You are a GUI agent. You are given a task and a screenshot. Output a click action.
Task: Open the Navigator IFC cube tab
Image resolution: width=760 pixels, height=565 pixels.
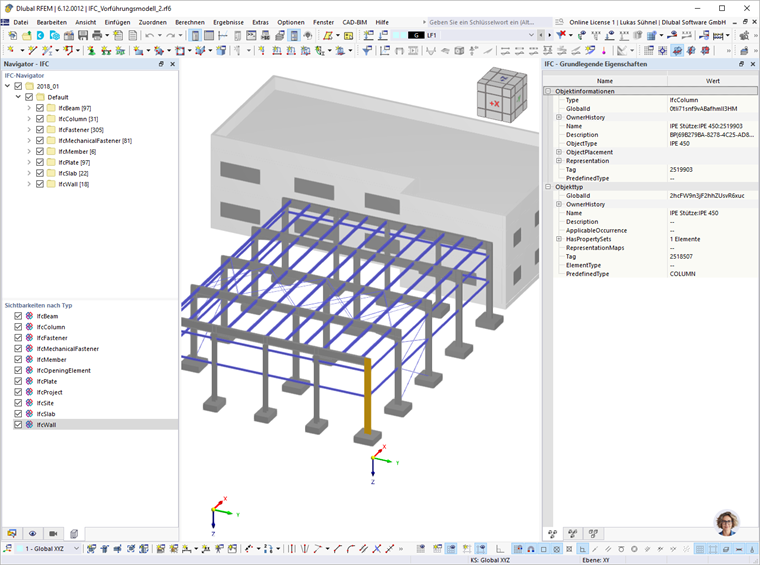tap(74, 534)
